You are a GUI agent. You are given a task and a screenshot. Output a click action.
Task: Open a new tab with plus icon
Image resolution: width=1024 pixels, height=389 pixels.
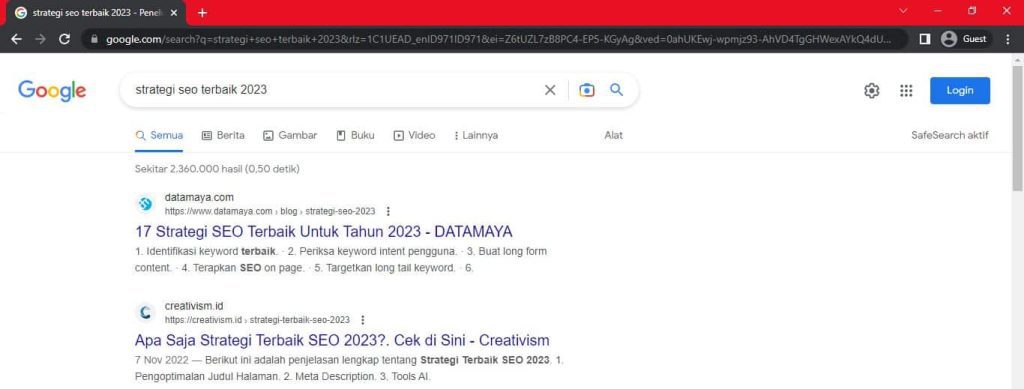[202, 12]
